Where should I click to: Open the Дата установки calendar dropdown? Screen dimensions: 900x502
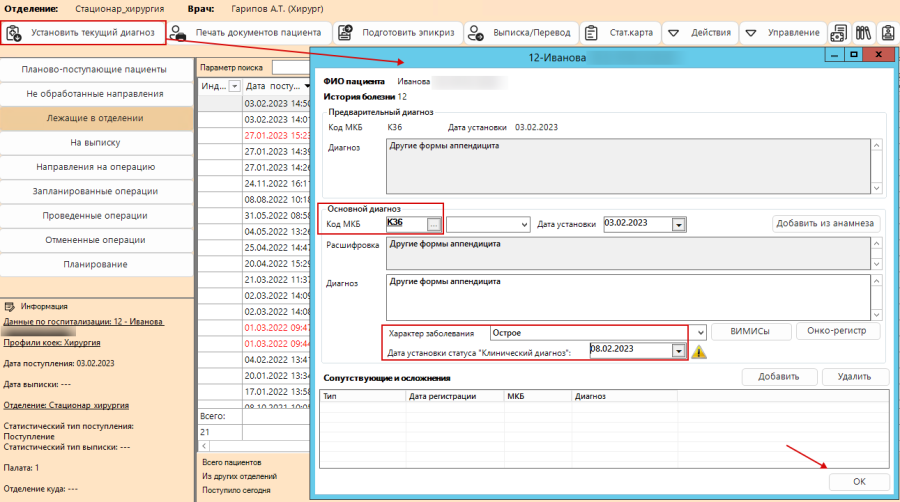(678, 225)
